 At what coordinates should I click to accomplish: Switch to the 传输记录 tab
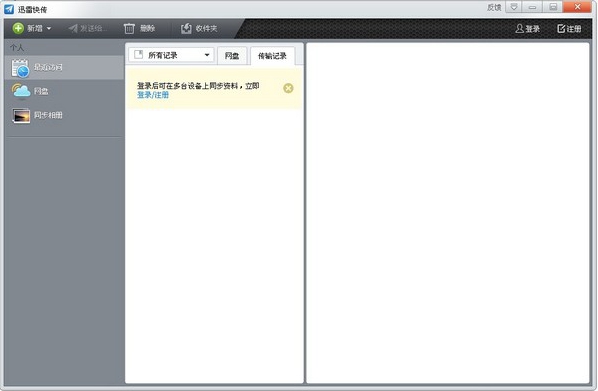(x=272, y=56)
